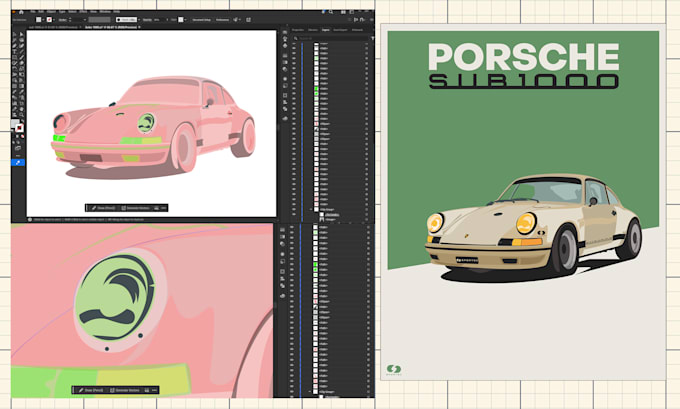680x409 pixels.
Task: Toggle visibility eye of upper panel Clip Group
Action: 294,209
